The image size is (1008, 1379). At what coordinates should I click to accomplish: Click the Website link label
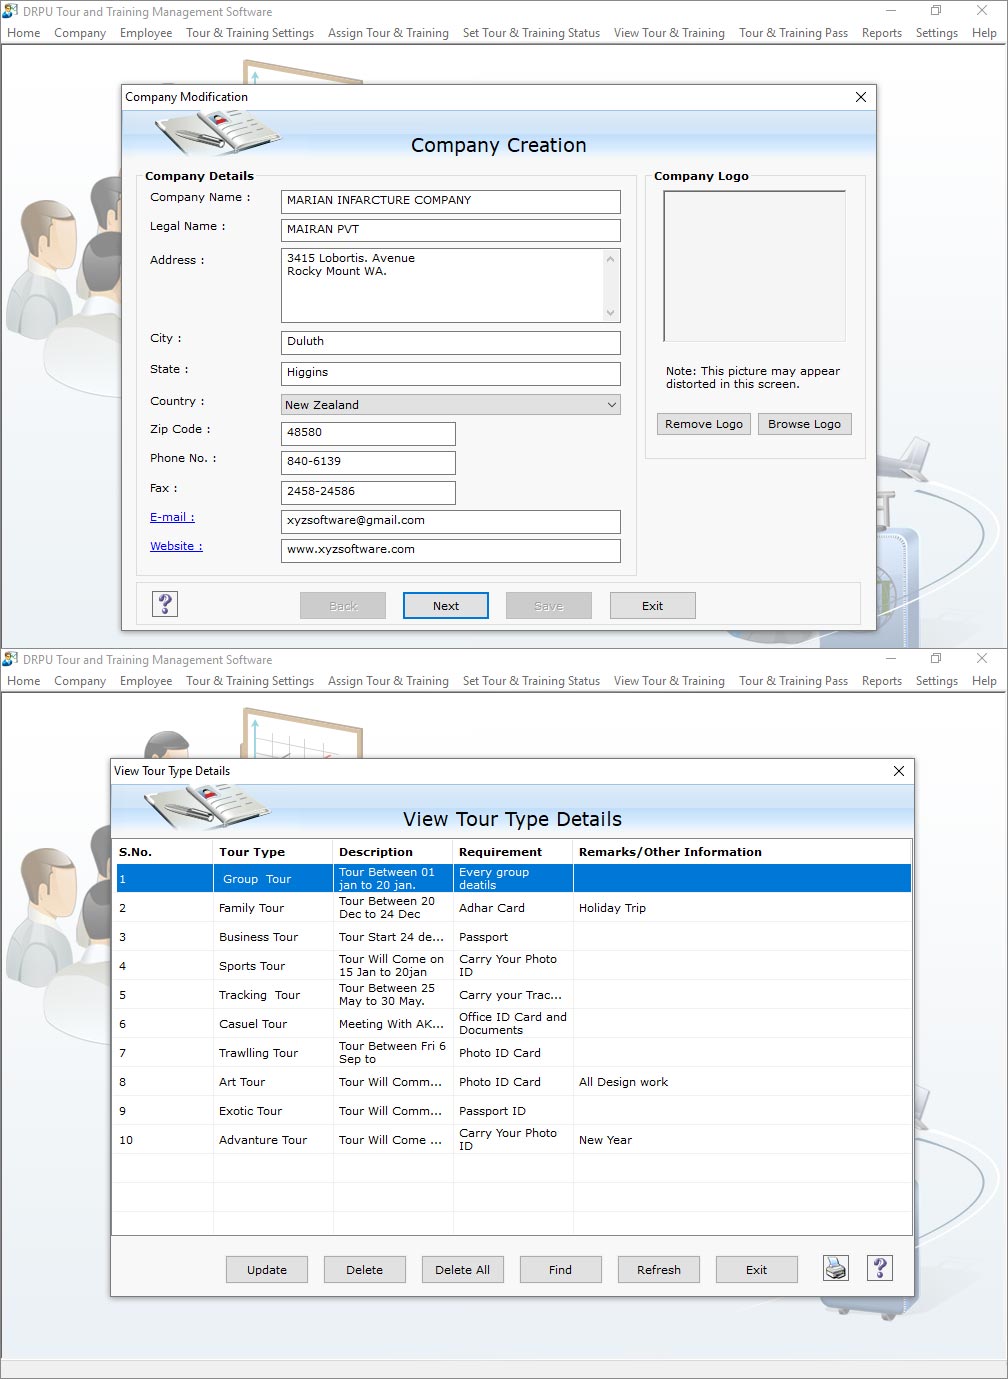click(175, 546)
